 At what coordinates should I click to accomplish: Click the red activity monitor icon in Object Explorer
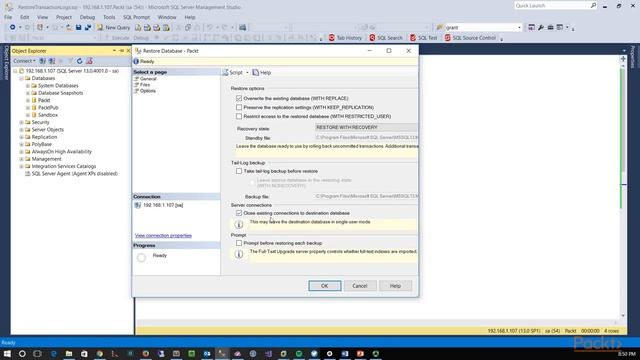[x=89, y=61]
